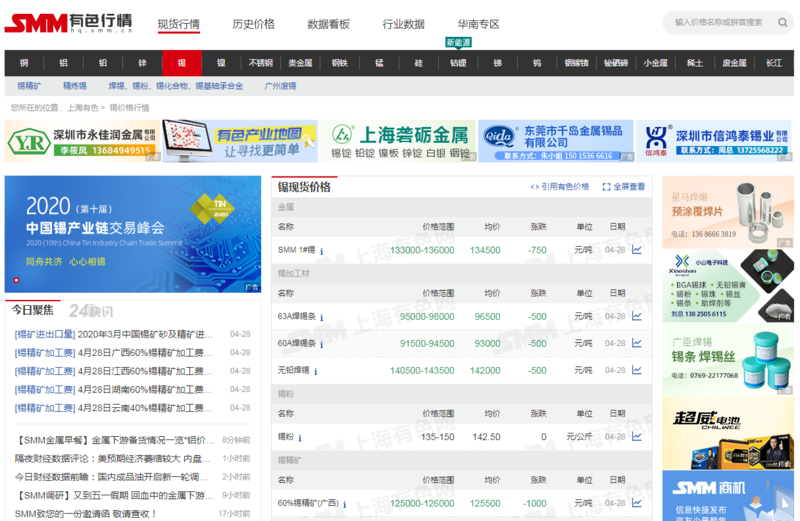
Task: Select 行业数据 top tab
Action: [x=404, y=24]
